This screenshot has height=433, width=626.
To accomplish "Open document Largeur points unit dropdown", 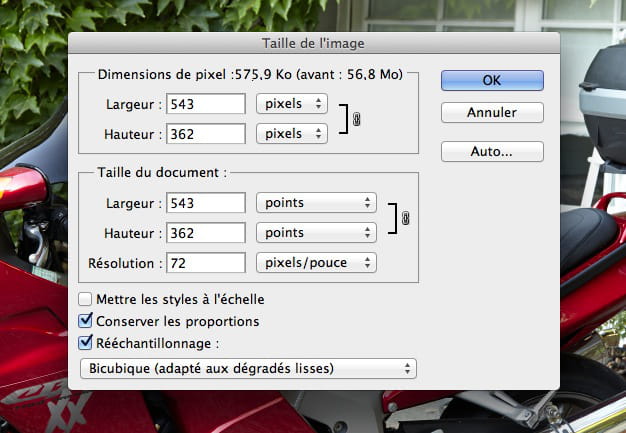I will (x=316, y=203).
